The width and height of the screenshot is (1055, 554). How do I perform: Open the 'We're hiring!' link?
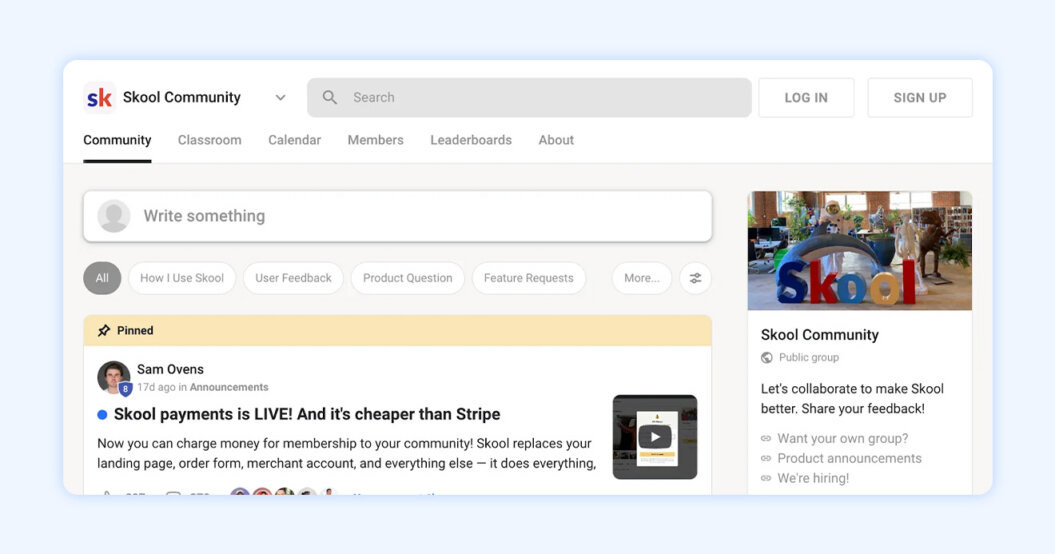[813, 478]
